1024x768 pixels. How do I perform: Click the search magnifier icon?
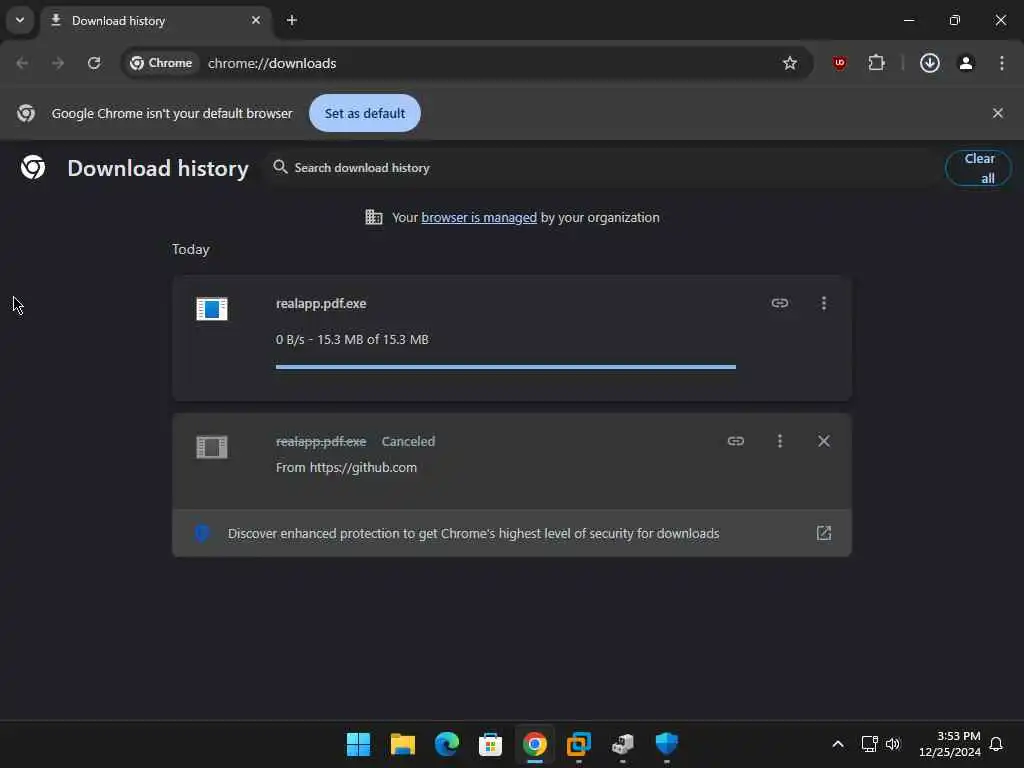[x=280, y=167]
